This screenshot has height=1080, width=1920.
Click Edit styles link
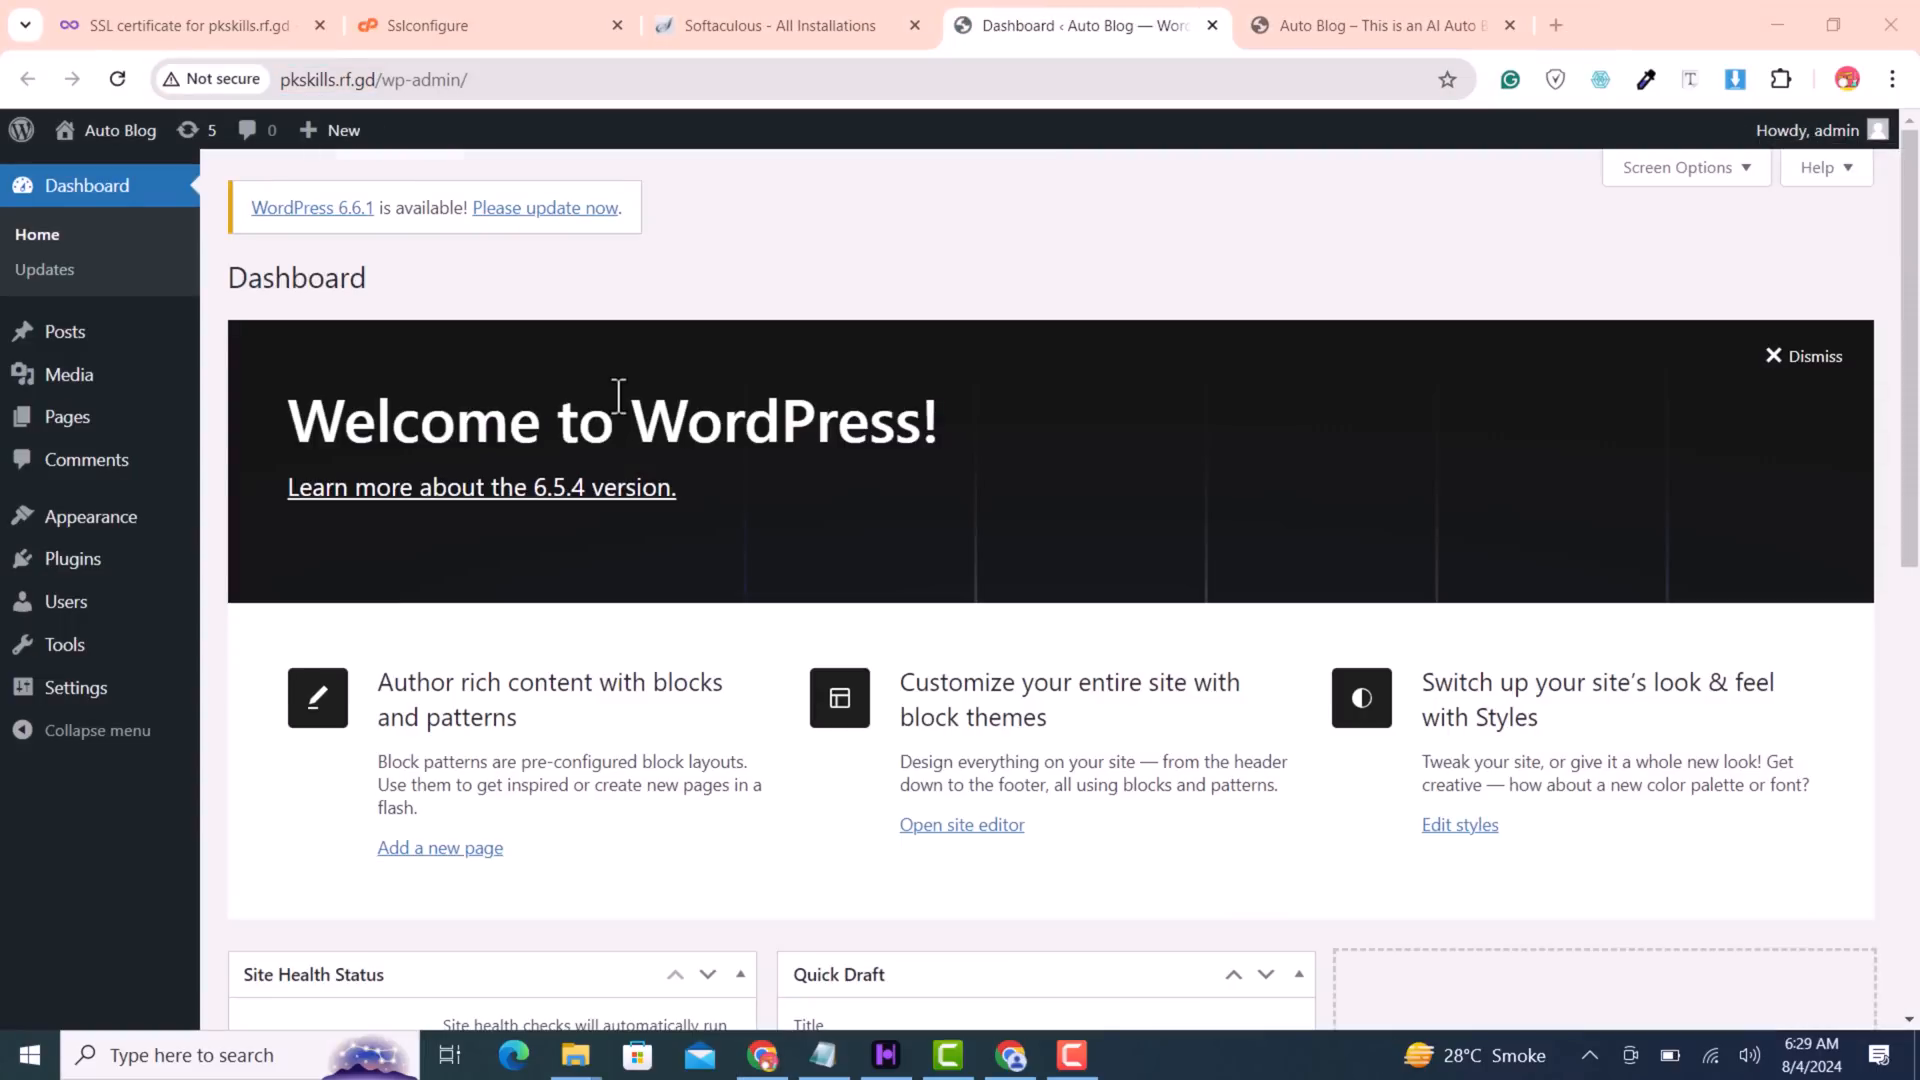(1460, 825)
